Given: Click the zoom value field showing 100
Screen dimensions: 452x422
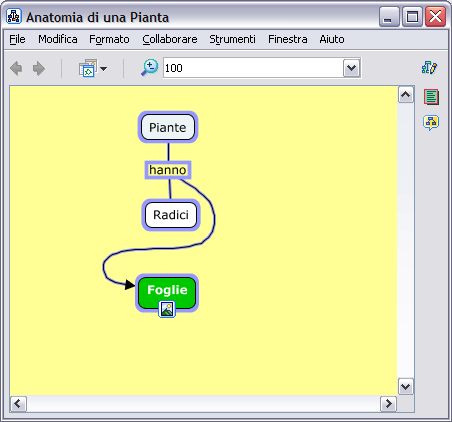Looking at the screenshot, I should (253, 68).
